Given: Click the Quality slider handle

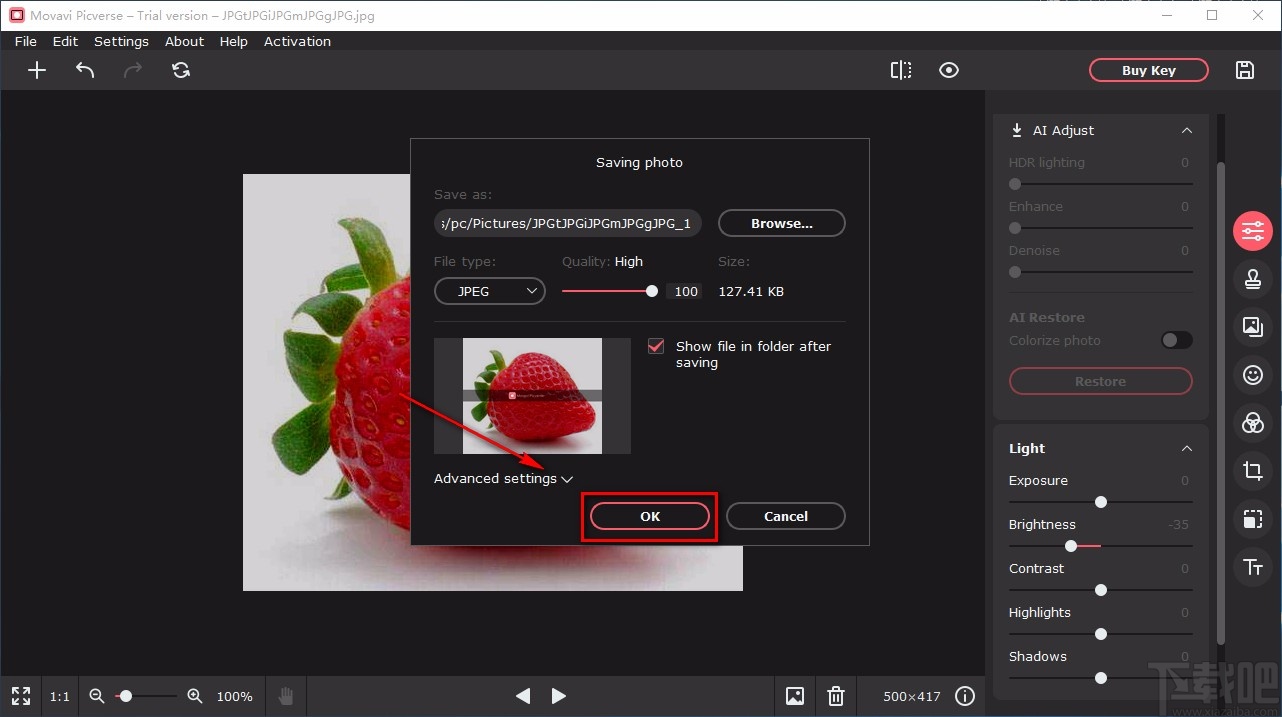Looking at the screenshot, I should pyautogui.click(x=652, y=291).
